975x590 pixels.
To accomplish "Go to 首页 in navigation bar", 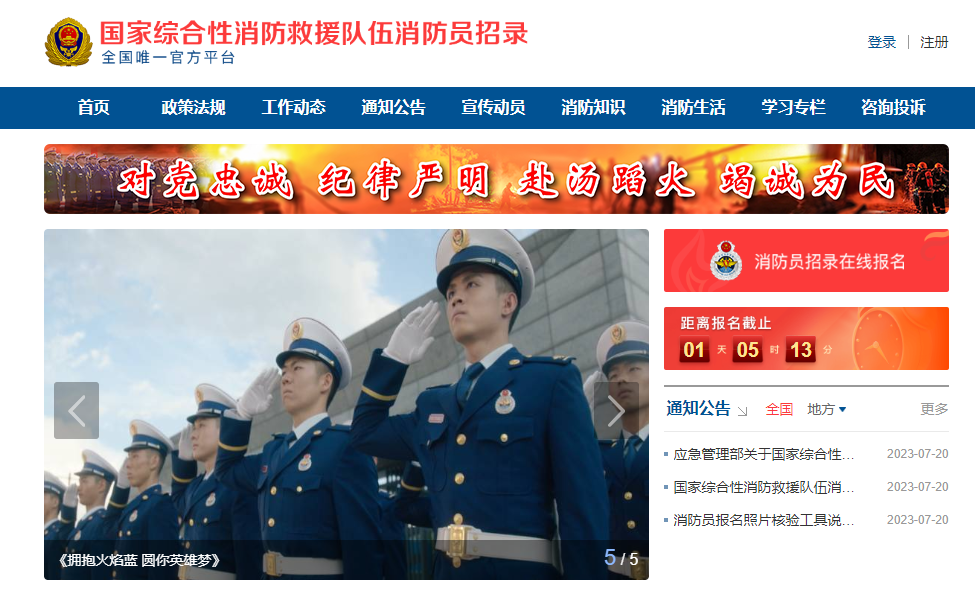I will click(93, 108).
